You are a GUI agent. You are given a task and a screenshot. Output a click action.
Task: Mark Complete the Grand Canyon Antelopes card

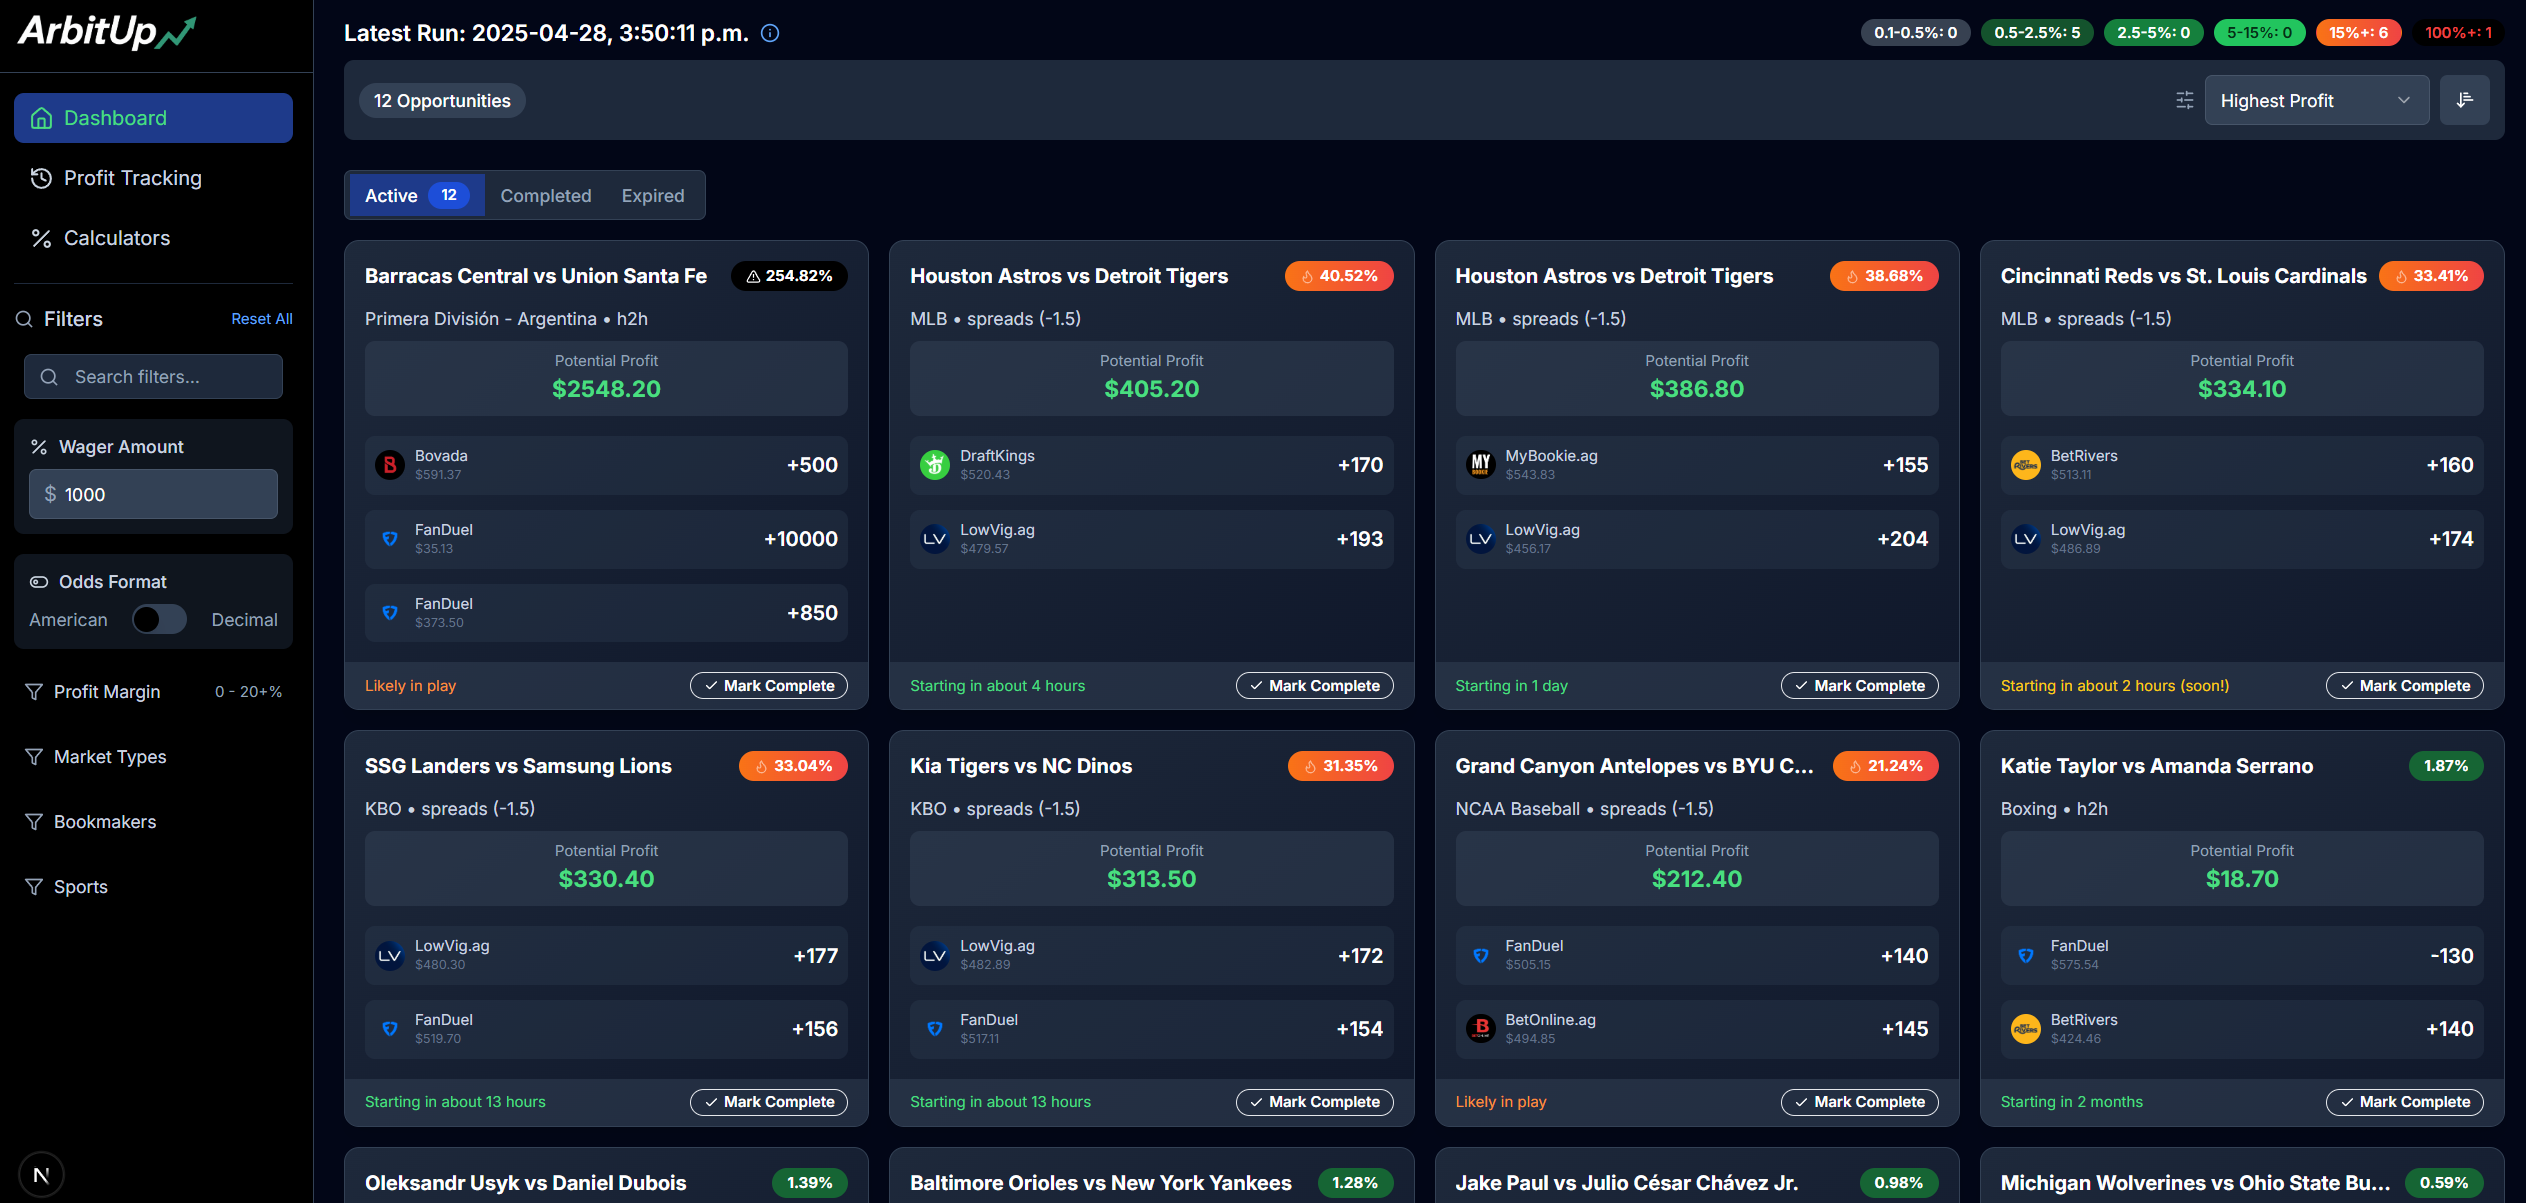tap(1859, 1102)
